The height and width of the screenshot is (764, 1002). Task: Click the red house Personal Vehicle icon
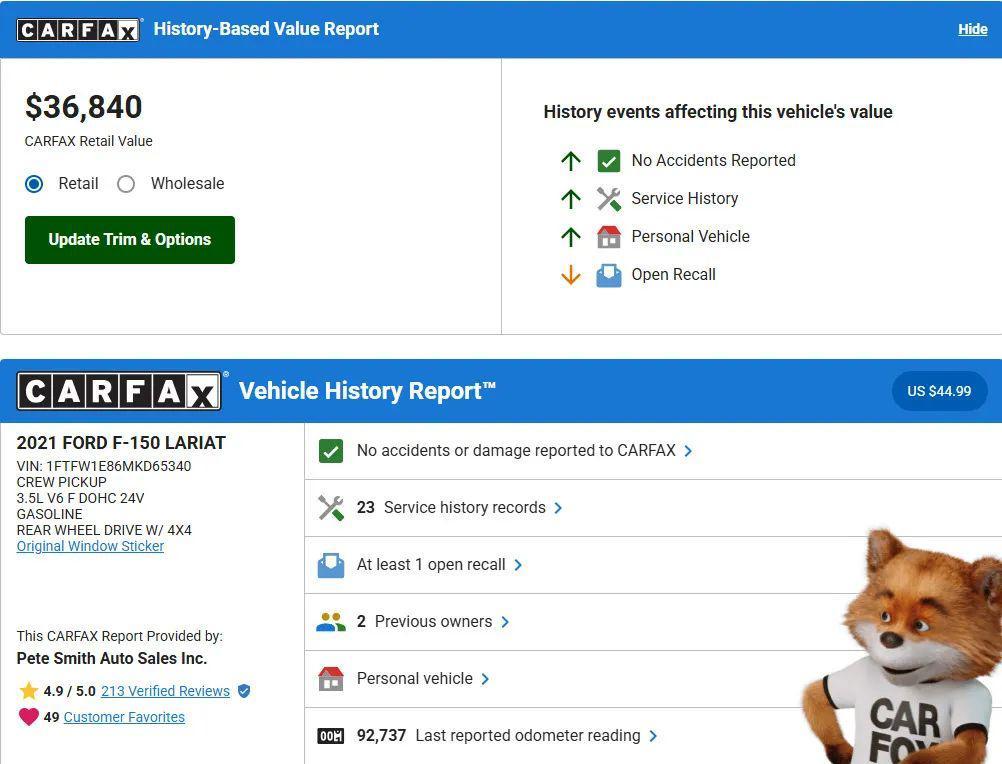tap(608, 236)
